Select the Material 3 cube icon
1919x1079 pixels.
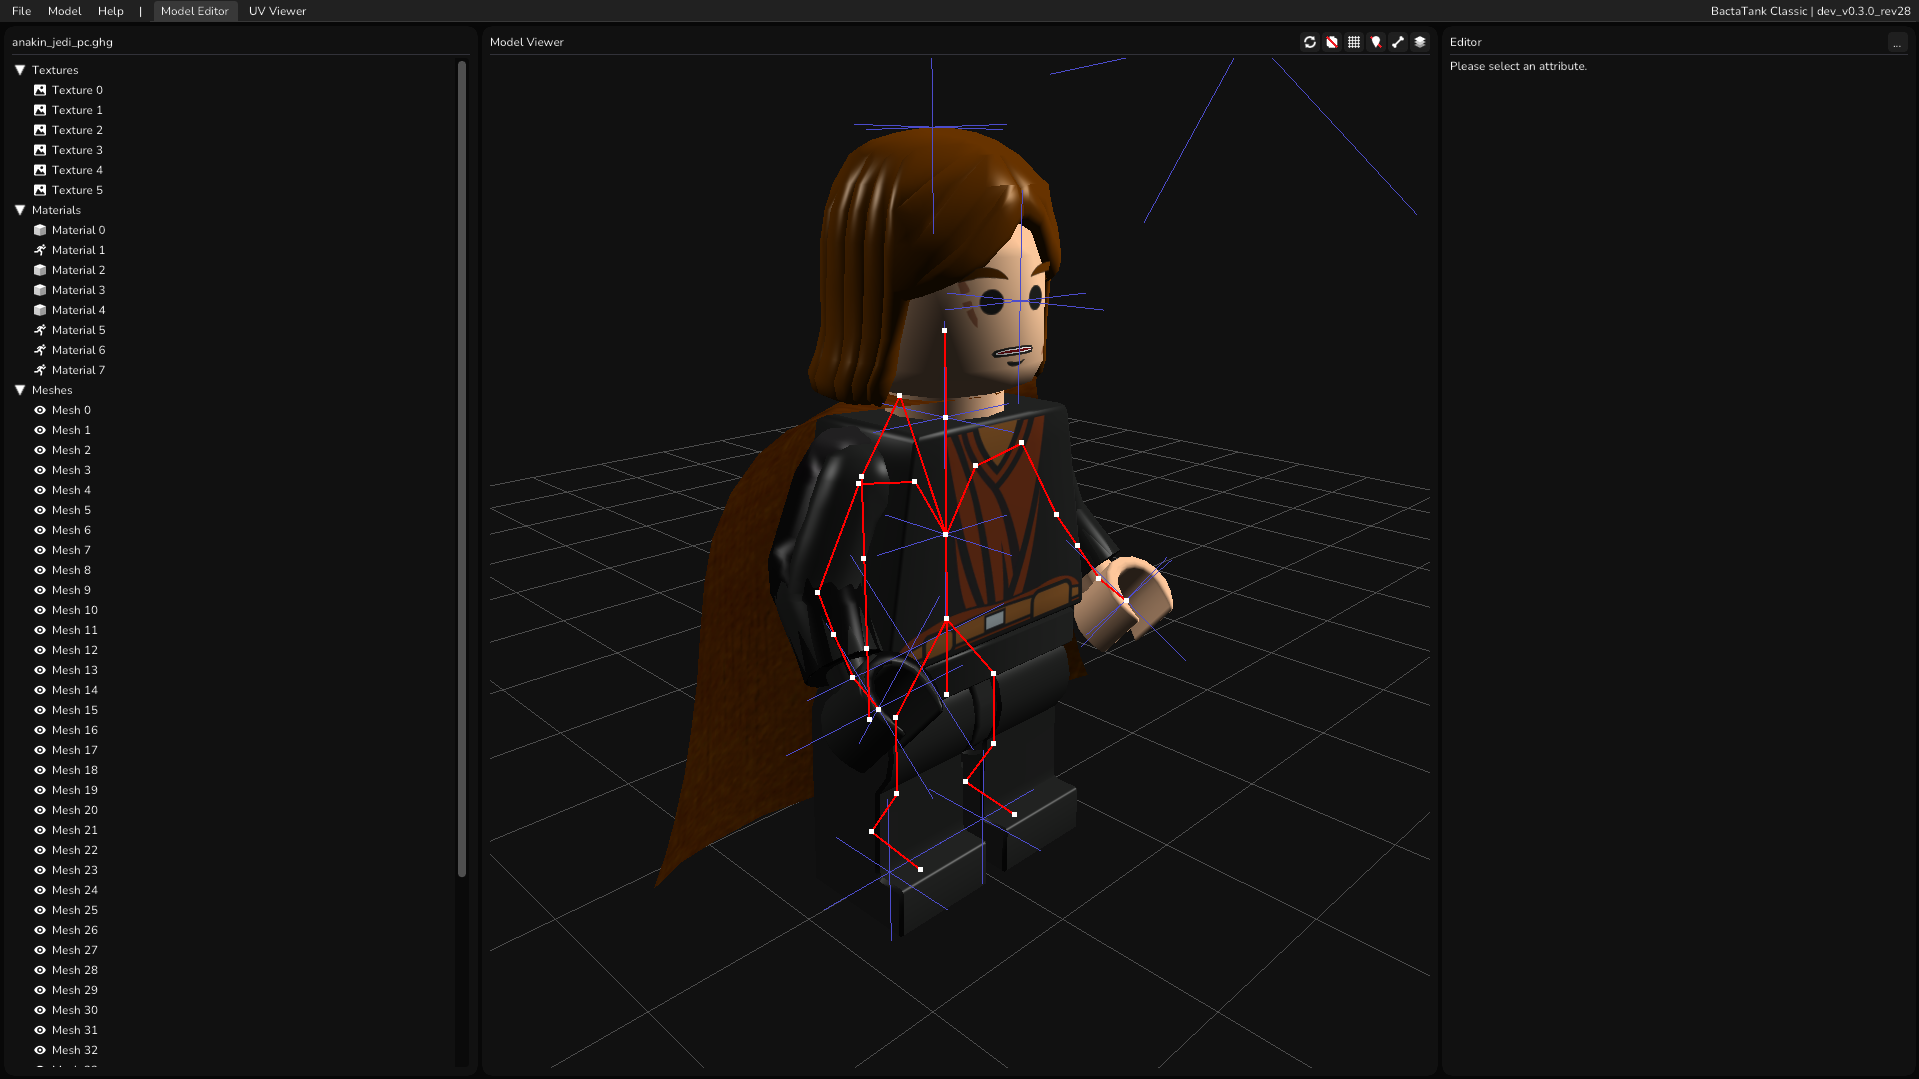40,290
